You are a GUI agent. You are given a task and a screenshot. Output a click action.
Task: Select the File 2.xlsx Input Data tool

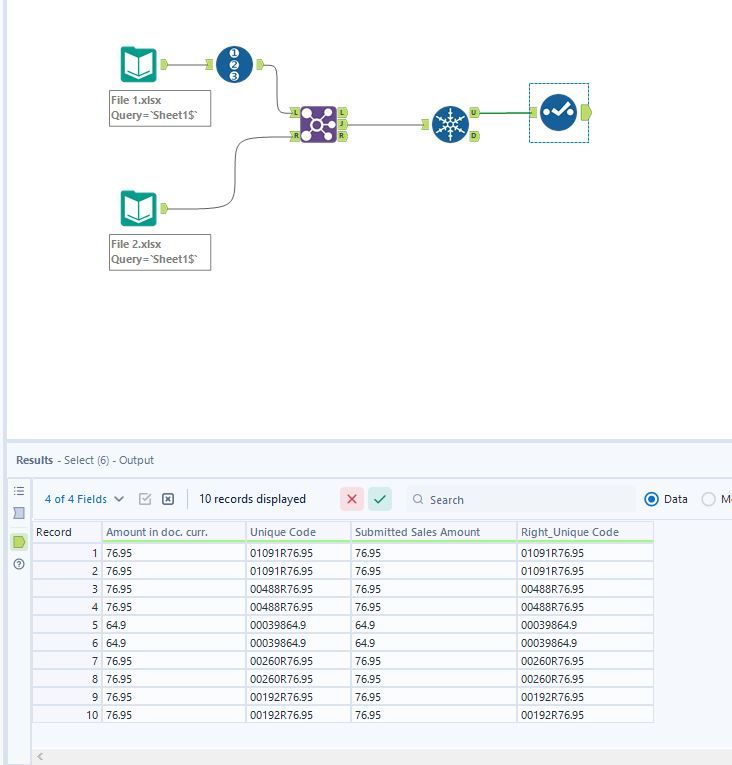coord(139,208)
